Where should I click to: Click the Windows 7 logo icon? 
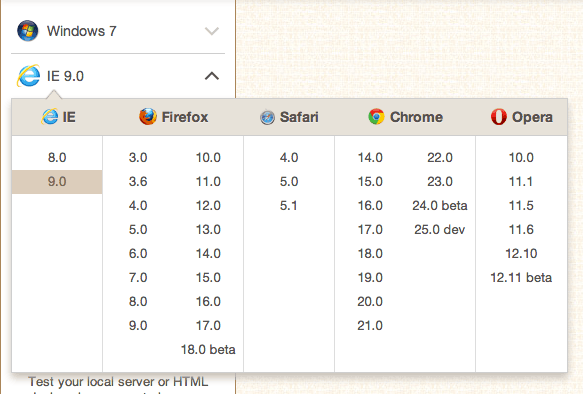(x=28, y=31)
